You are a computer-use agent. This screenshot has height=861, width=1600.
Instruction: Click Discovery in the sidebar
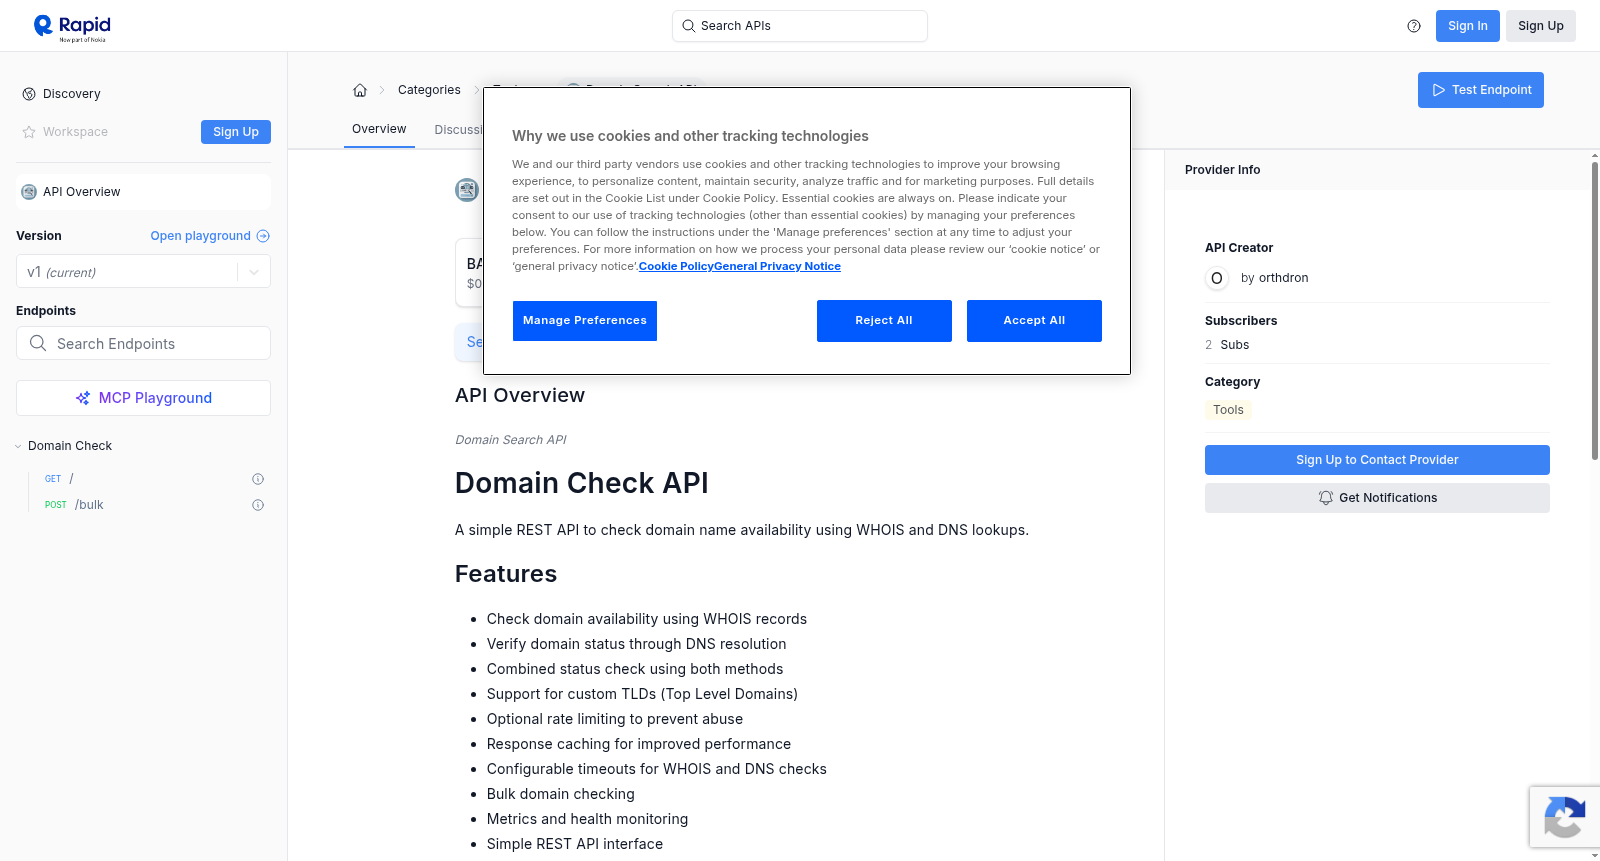[x=71, y=94]
